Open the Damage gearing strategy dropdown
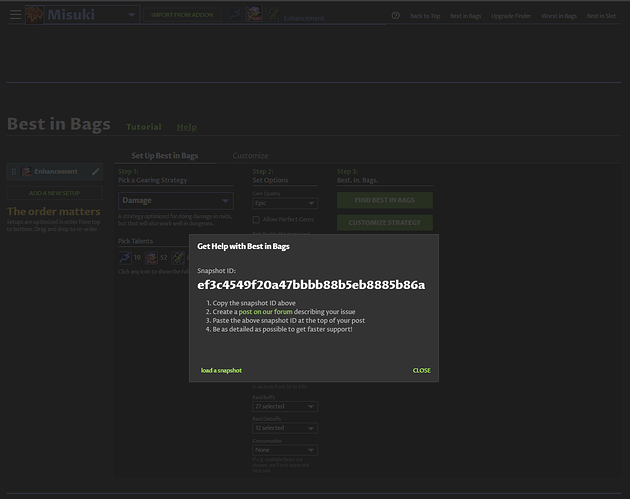The height and width of the screenshot is (499, 630). (176, 200)
